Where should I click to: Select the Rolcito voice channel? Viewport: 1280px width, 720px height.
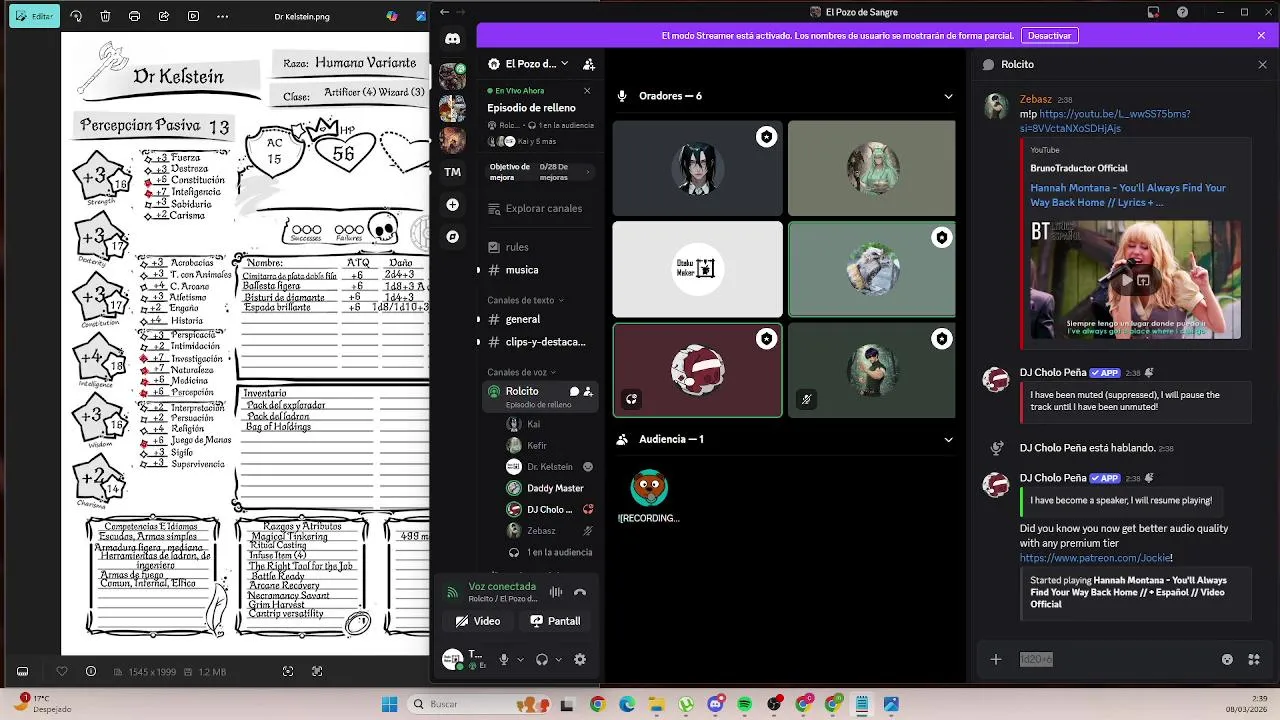538,397
